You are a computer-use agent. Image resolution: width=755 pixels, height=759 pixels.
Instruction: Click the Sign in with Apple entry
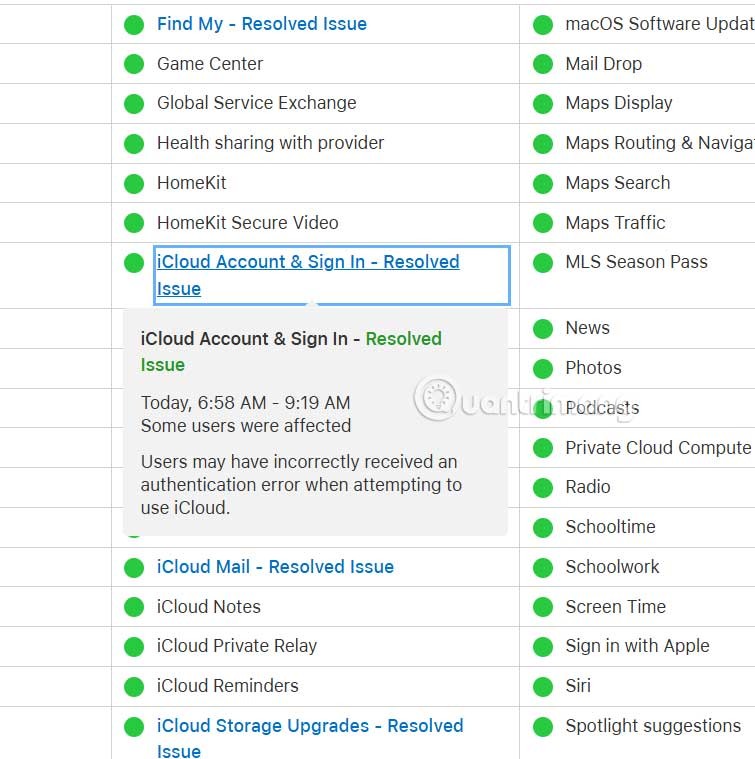(637, 646)
